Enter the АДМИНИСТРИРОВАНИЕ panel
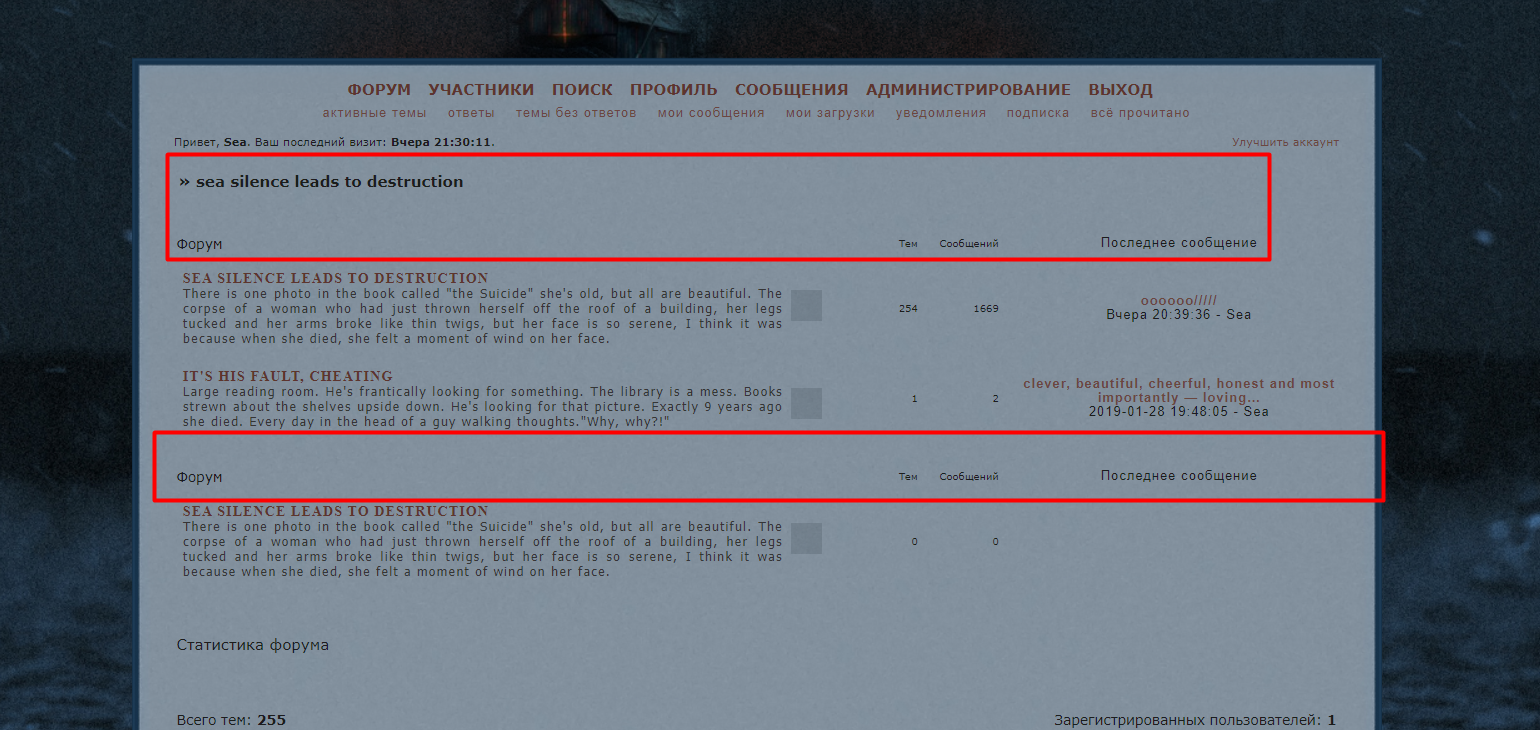1540x730 pixels. pyautogui.click(x=968, y=90)
